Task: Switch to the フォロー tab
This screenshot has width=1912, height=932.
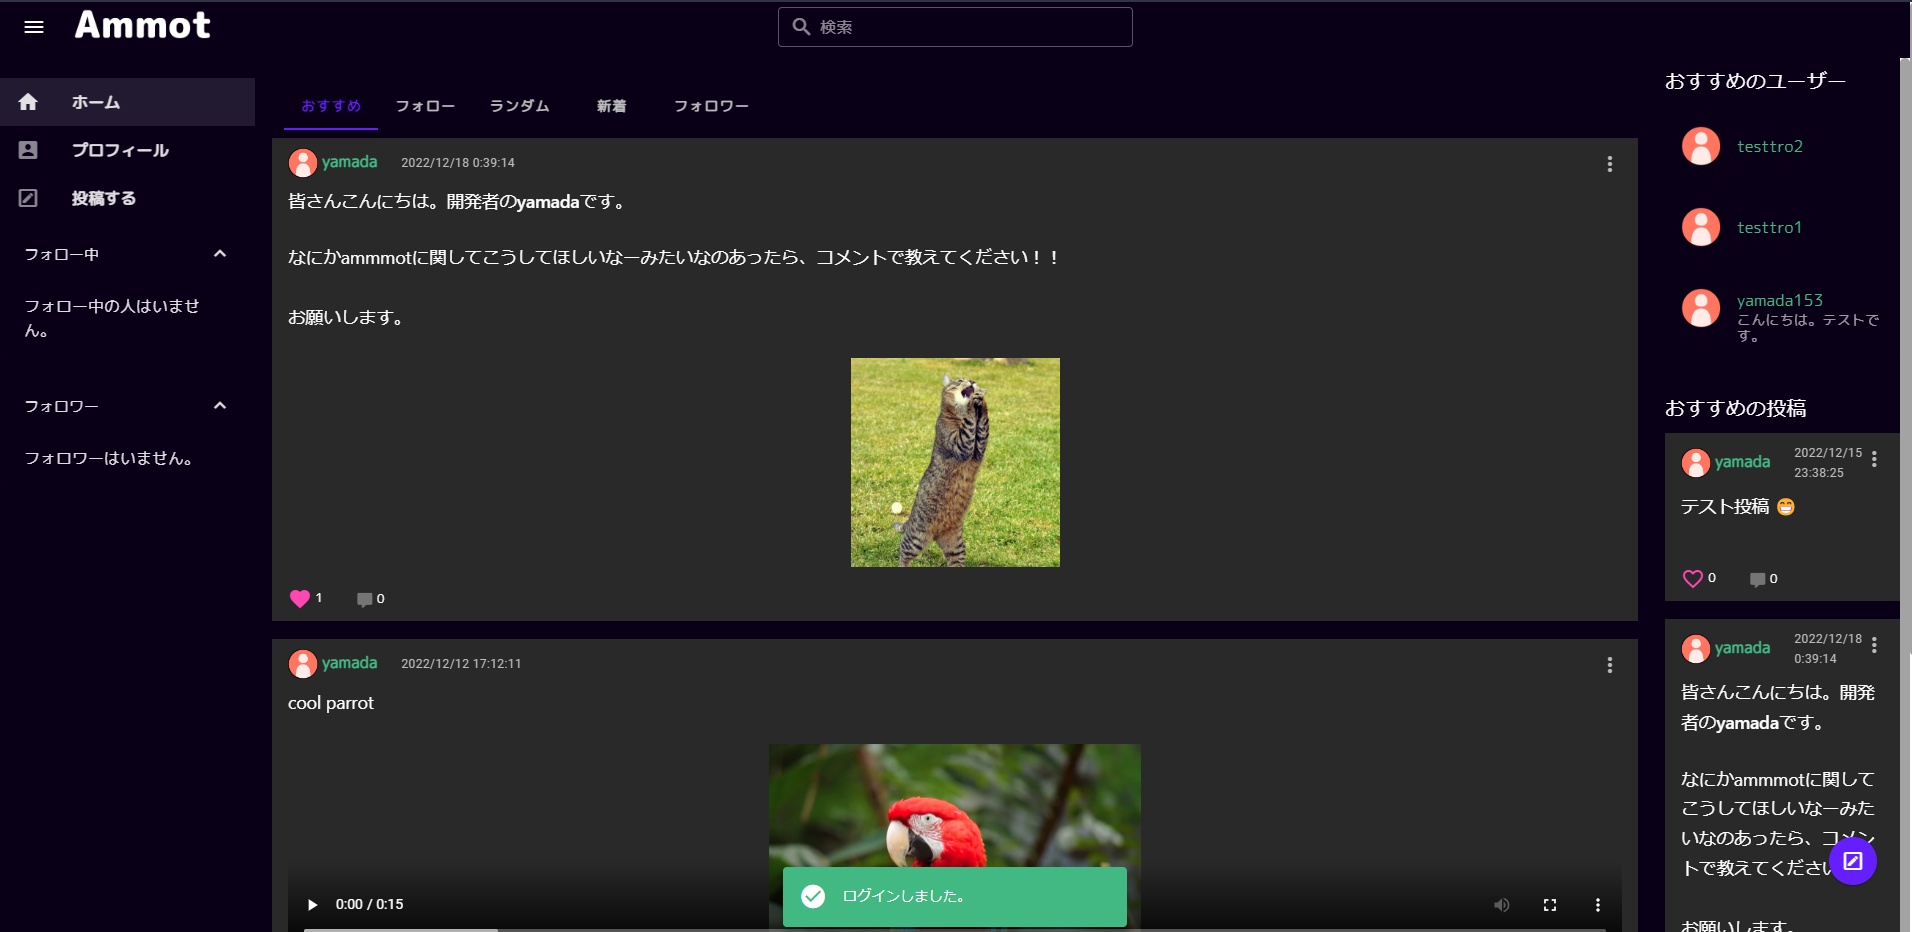Action: 424,106
